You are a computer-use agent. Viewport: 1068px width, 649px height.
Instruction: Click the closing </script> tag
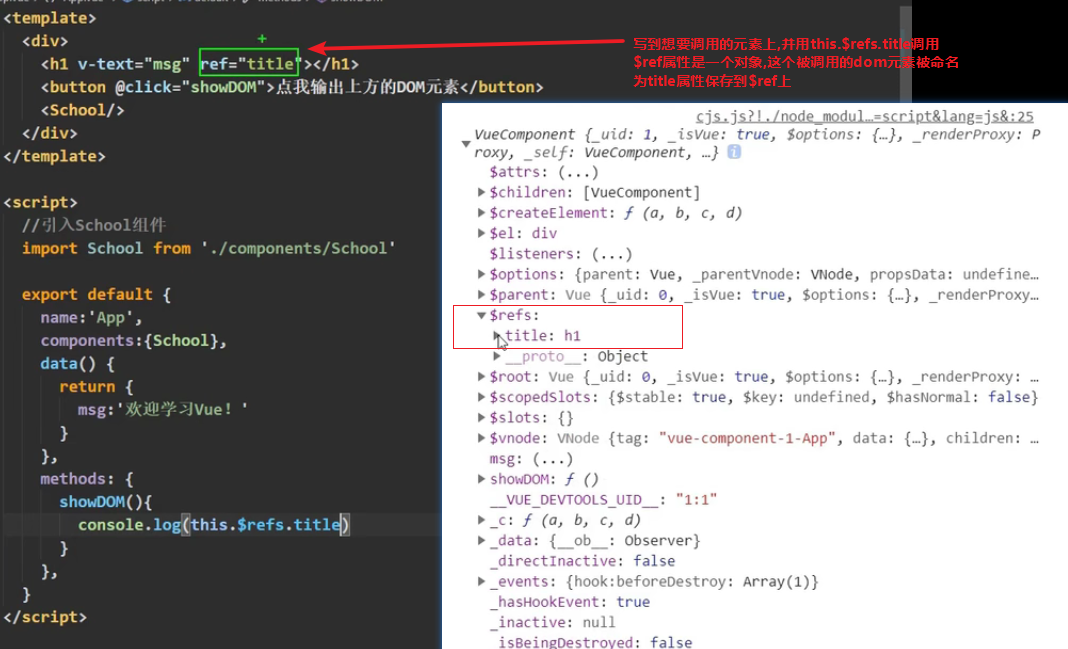click(45, 617)
